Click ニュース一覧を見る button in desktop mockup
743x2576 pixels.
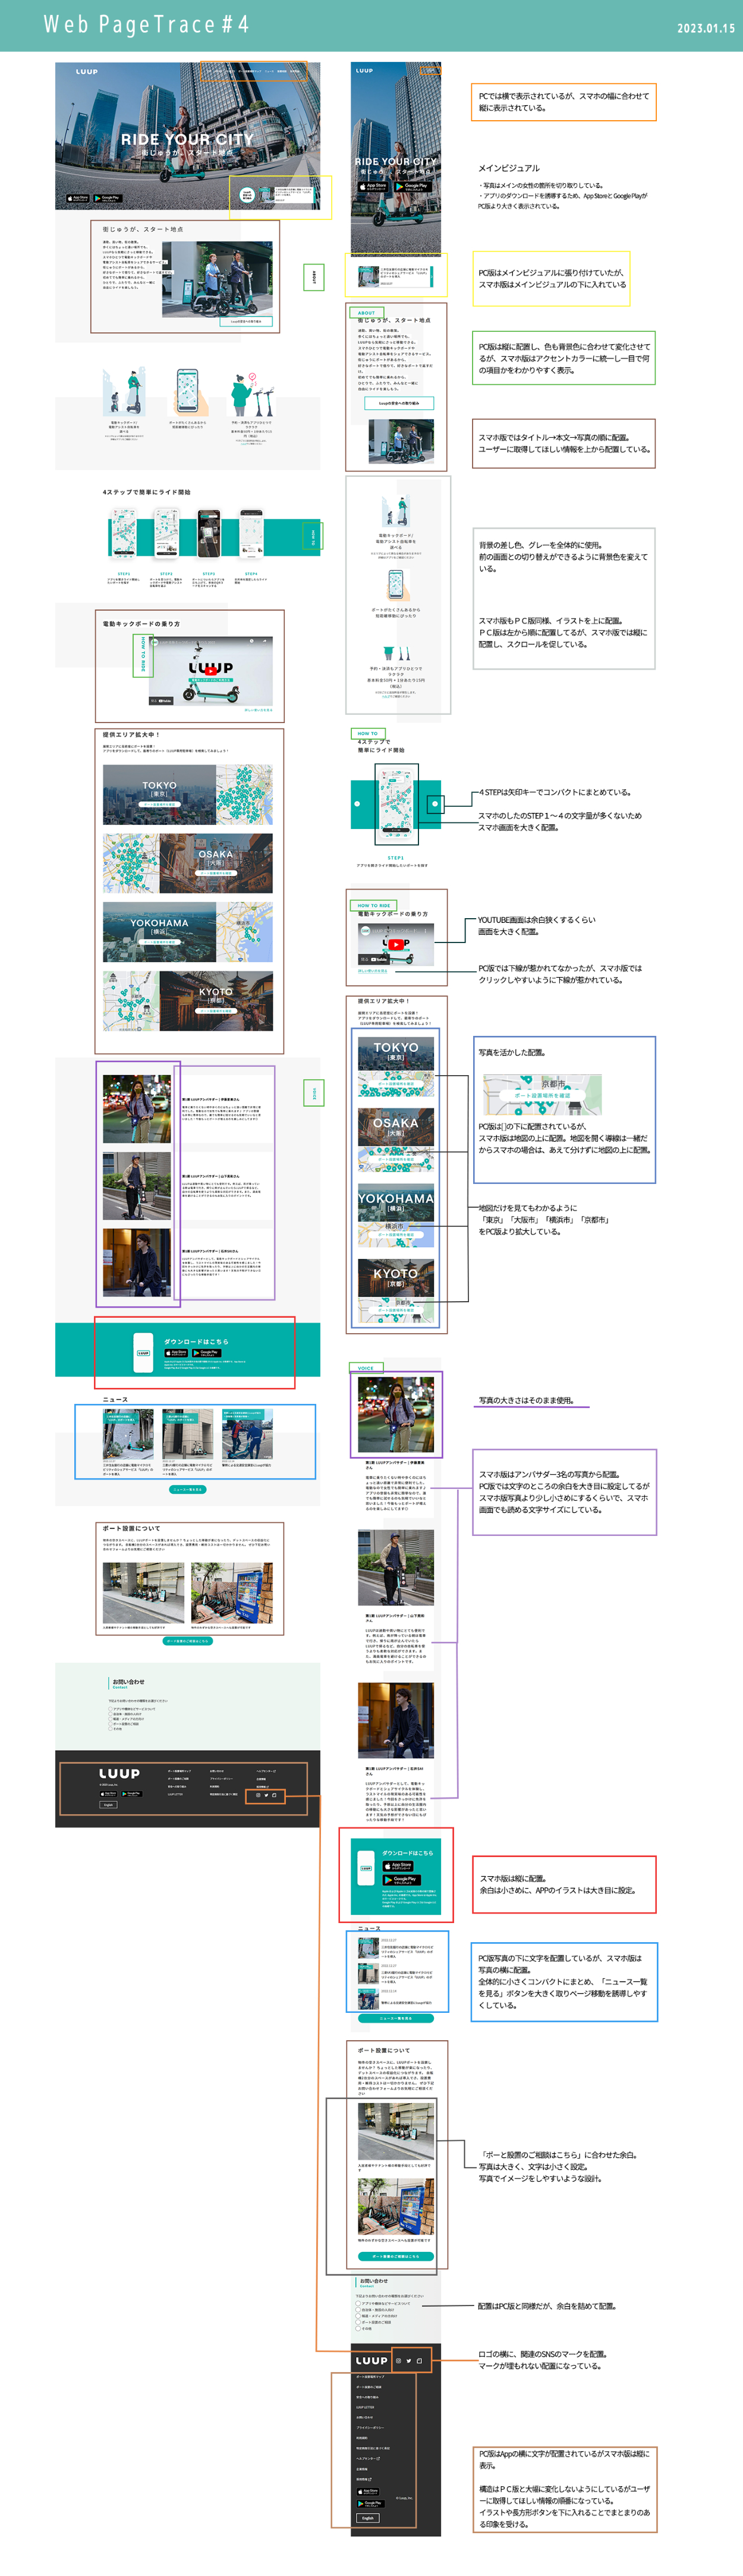tap(188, 1489)
